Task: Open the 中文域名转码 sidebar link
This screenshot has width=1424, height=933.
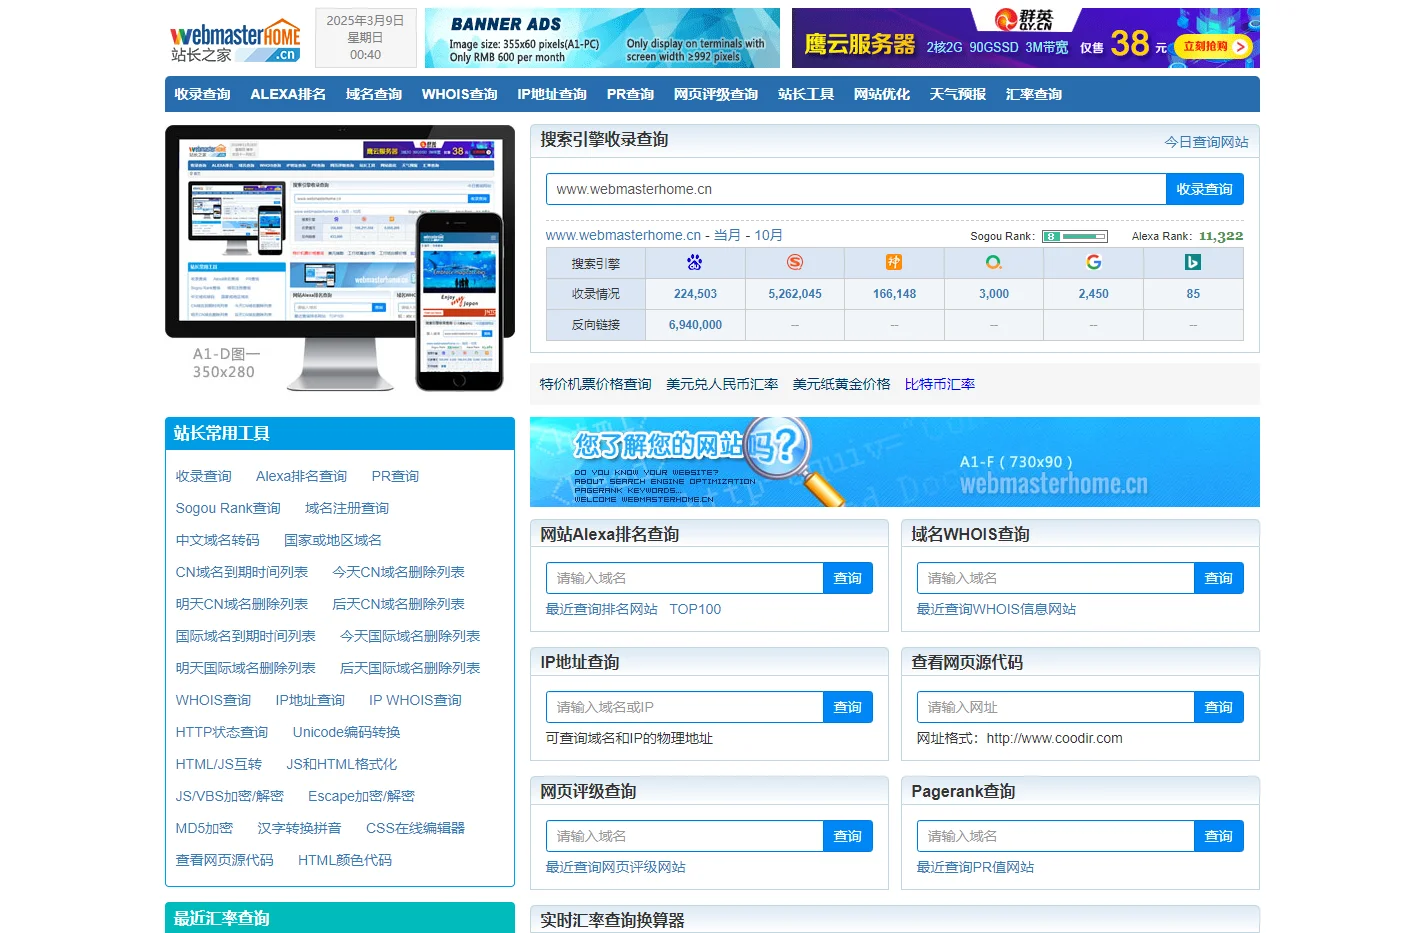Action: 217,540
